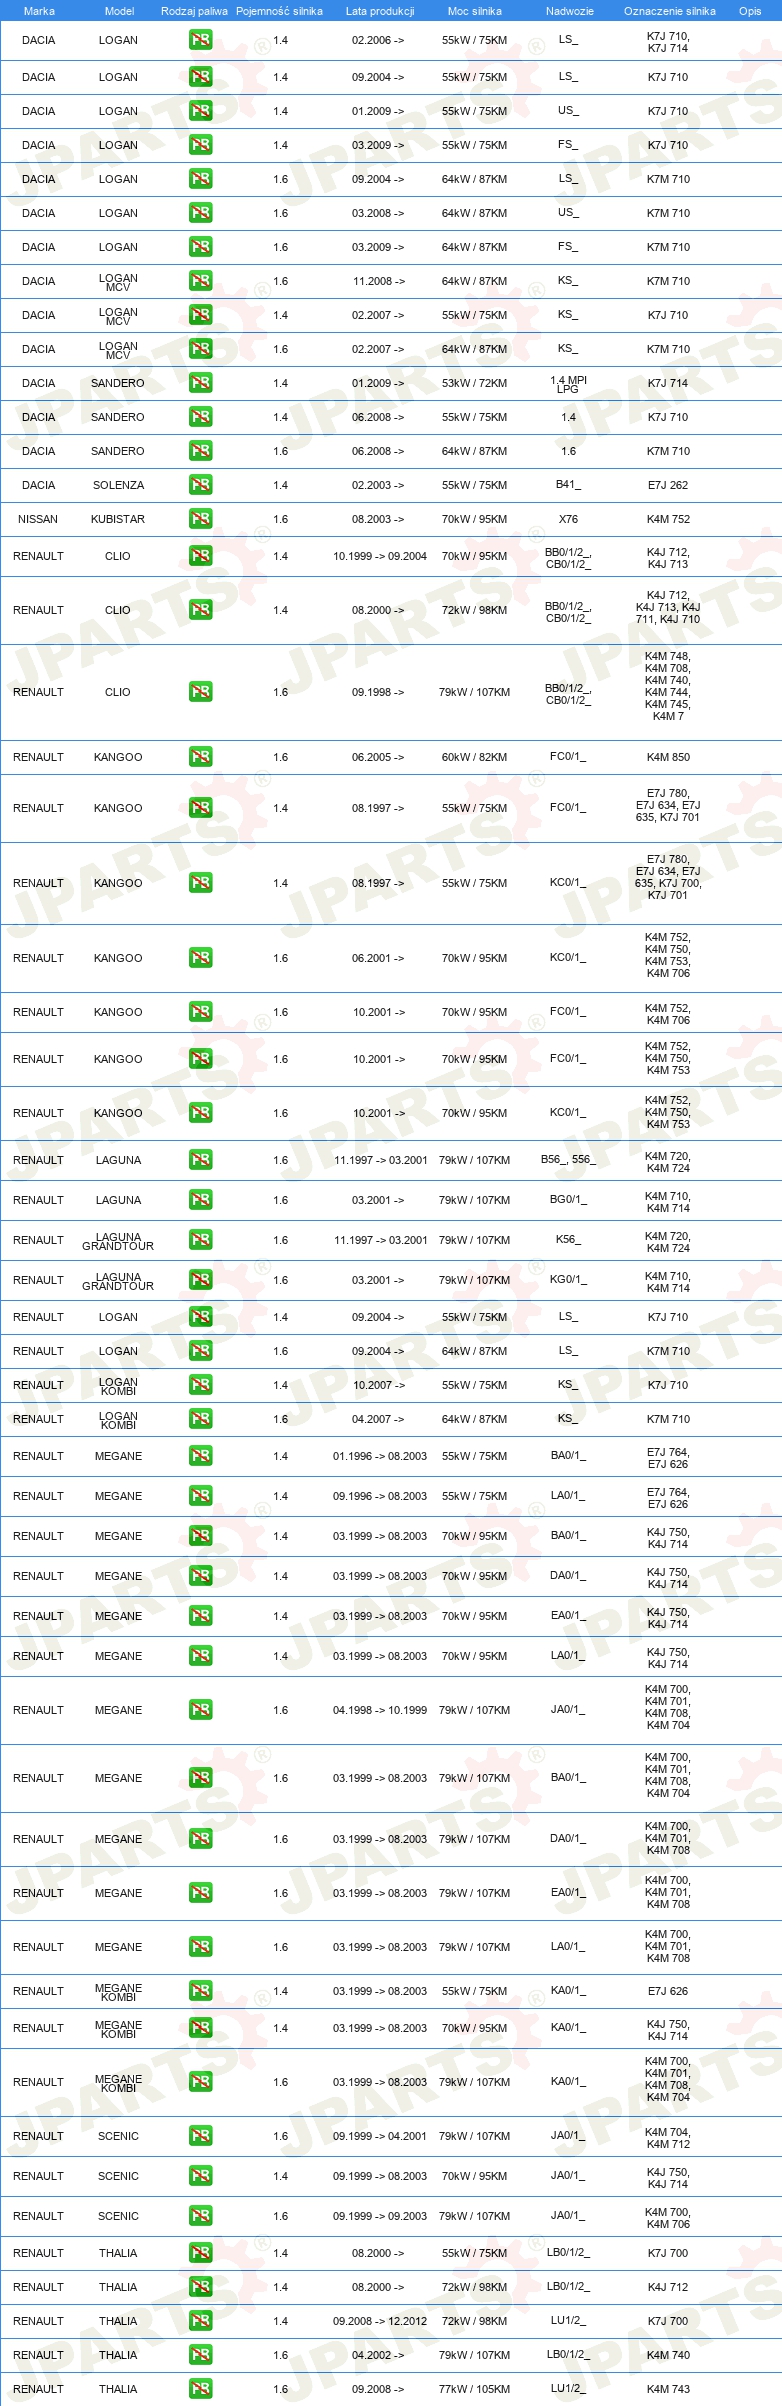Select the SOLENZA model cell

point(118,485)
